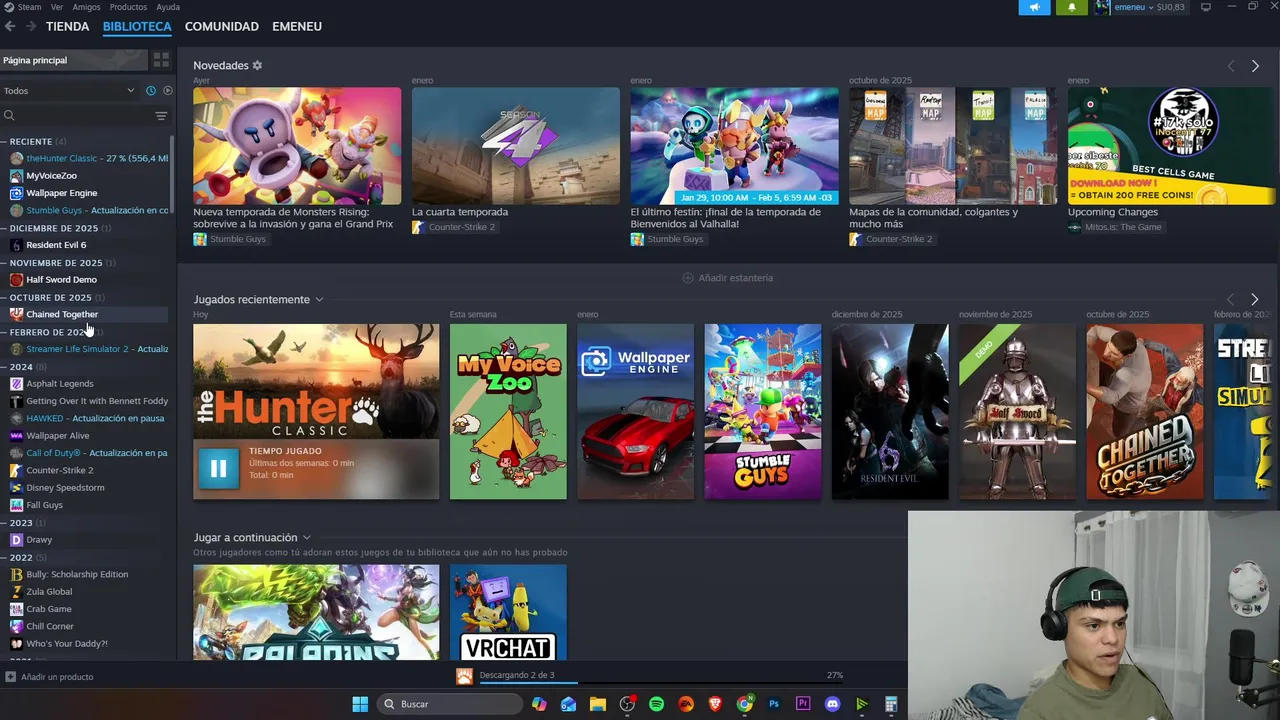Image resolution: width=1280 pixels, height=720 pixels.
Task: Click Página principal button
Action: click(x=74, y=60)
